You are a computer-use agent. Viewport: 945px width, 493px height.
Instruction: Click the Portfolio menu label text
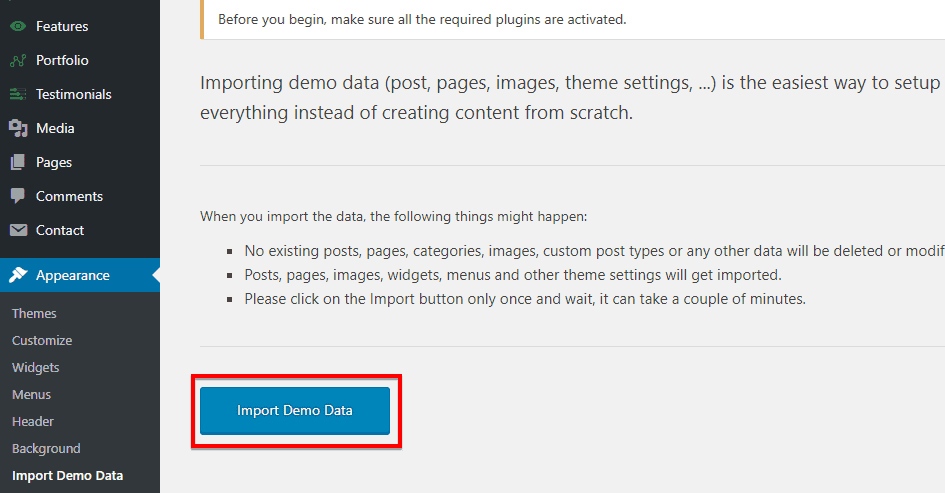(x=62, y=60)
